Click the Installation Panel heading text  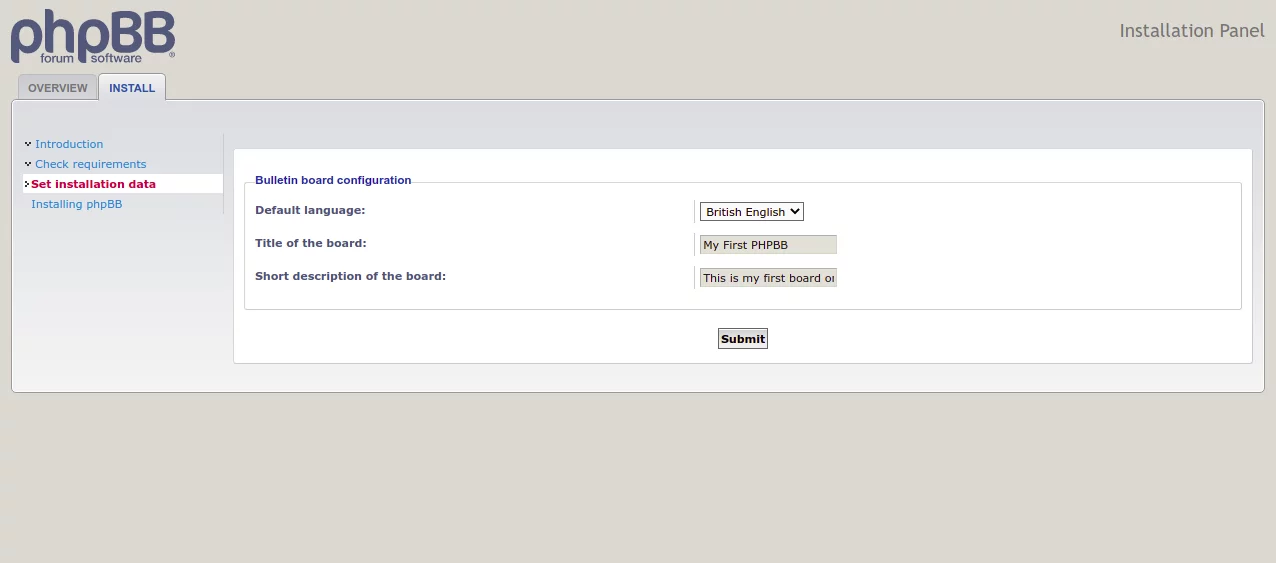1192,31
